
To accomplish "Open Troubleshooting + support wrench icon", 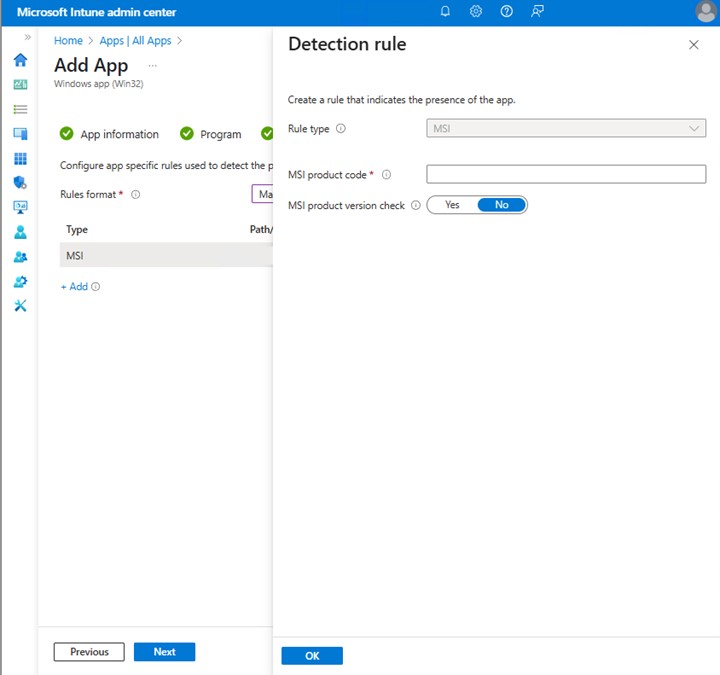I will [20, 305].
